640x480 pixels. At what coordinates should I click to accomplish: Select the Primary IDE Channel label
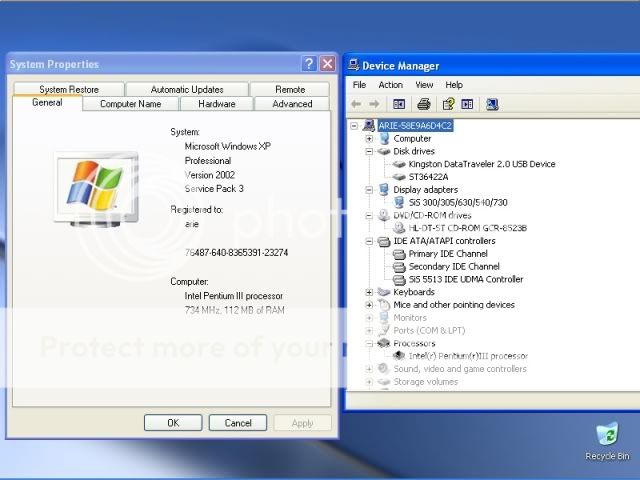click(x=448, y=254)
